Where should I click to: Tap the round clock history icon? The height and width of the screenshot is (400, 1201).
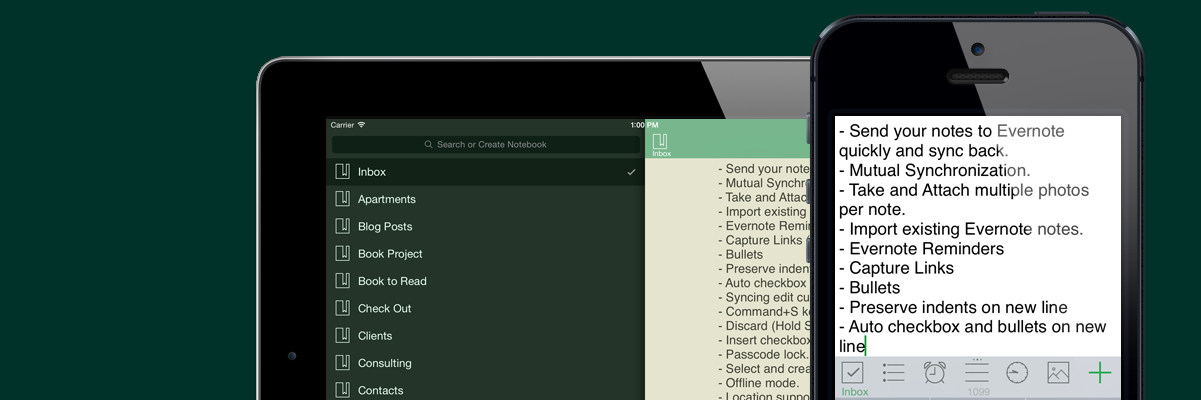click(x=1017, y=373)
